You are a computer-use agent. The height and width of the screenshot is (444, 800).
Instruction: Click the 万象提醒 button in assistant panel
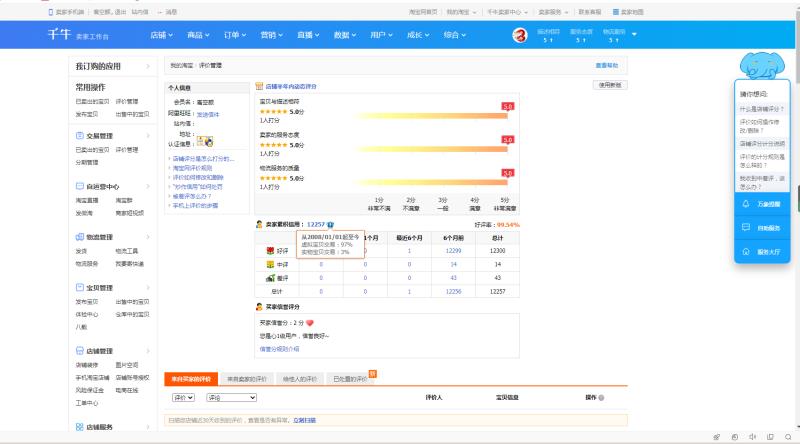[x=762, y=204]
